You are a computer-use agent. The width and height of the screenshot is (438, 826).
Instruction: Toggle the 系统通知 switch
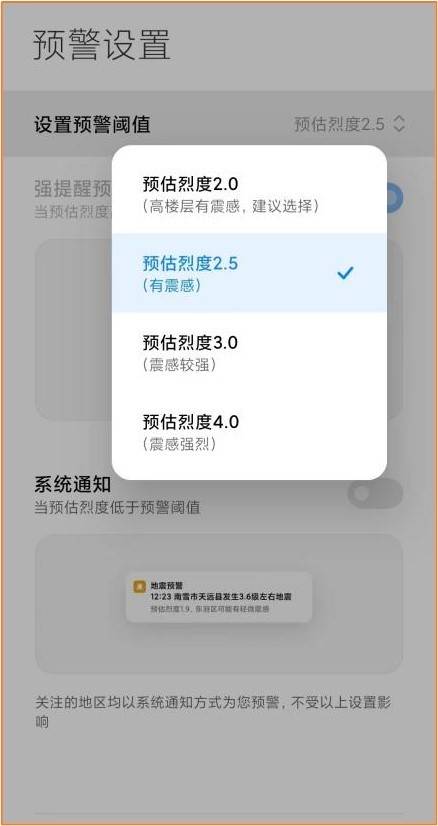click(x=375, y=494)
